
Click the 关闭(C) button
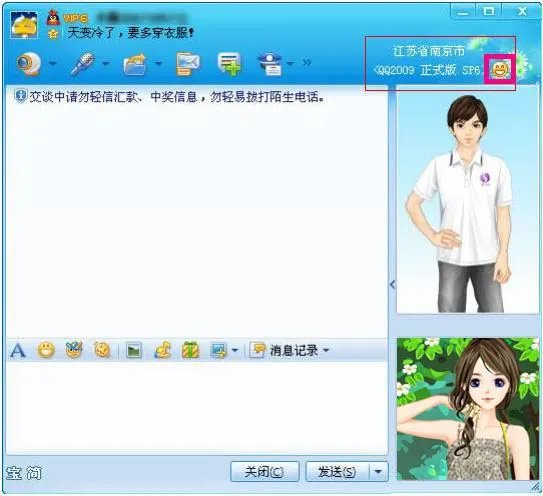point(265,471)
